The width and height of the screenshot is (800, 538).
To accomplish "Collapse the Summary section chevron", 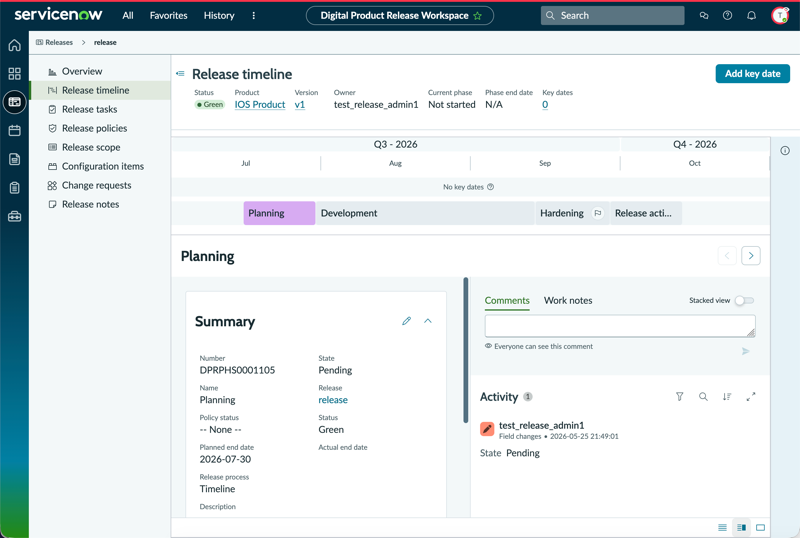I will [x=428, y=321].
